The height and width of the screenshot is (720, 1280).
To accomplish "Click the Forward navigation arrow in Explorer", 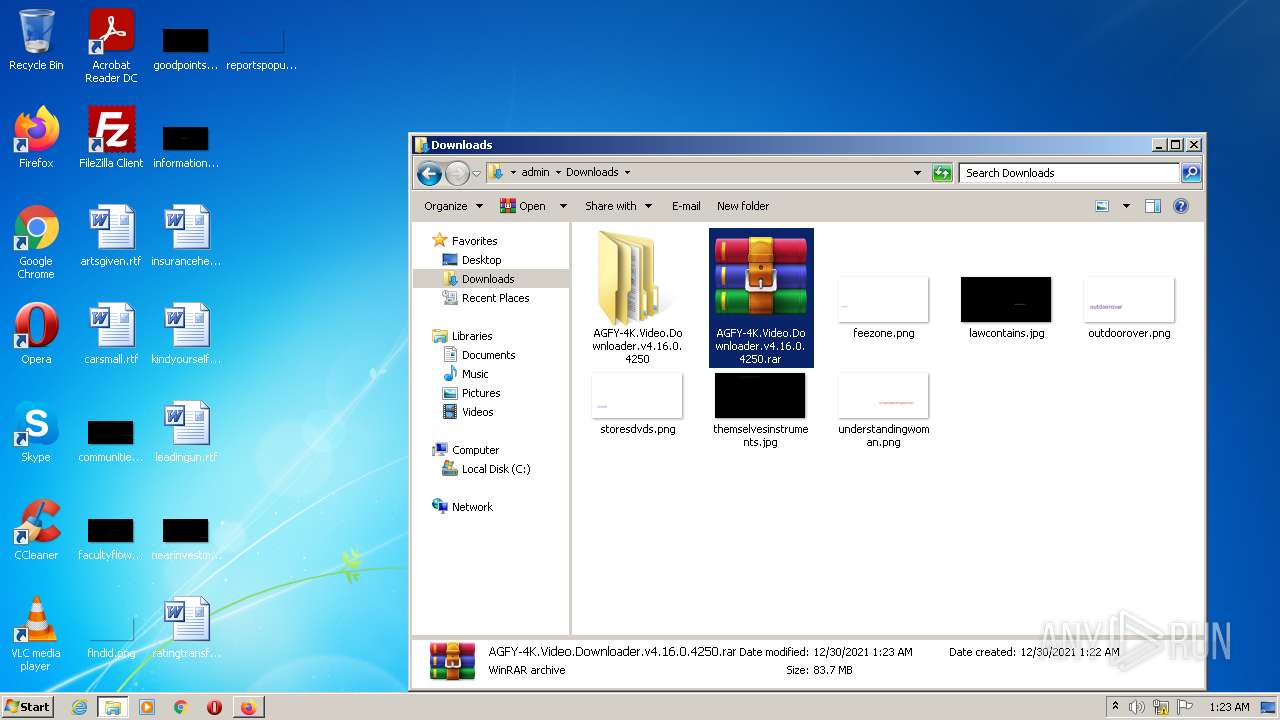I will point(457,173).
